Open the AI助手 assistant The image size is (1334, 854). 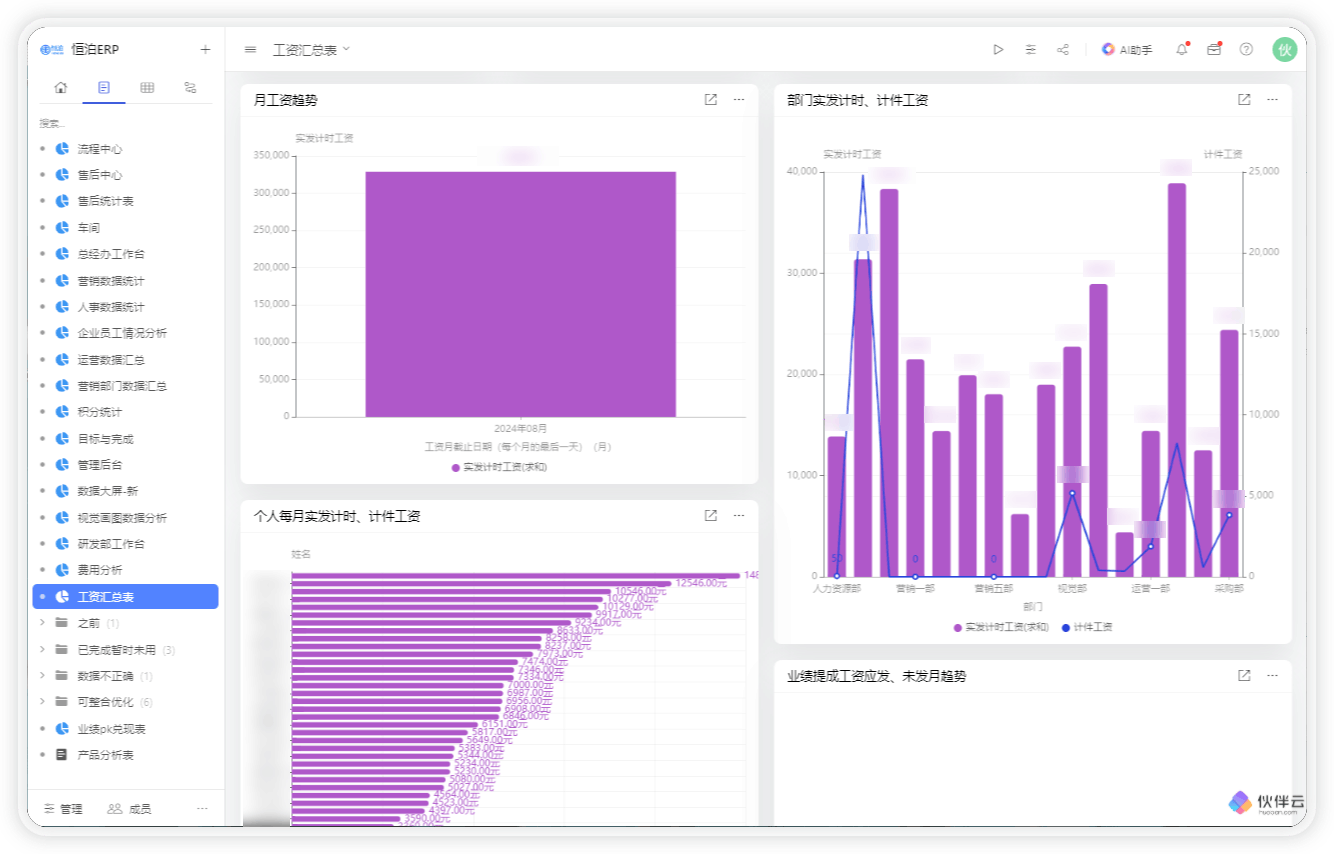tap(1127, 49)
